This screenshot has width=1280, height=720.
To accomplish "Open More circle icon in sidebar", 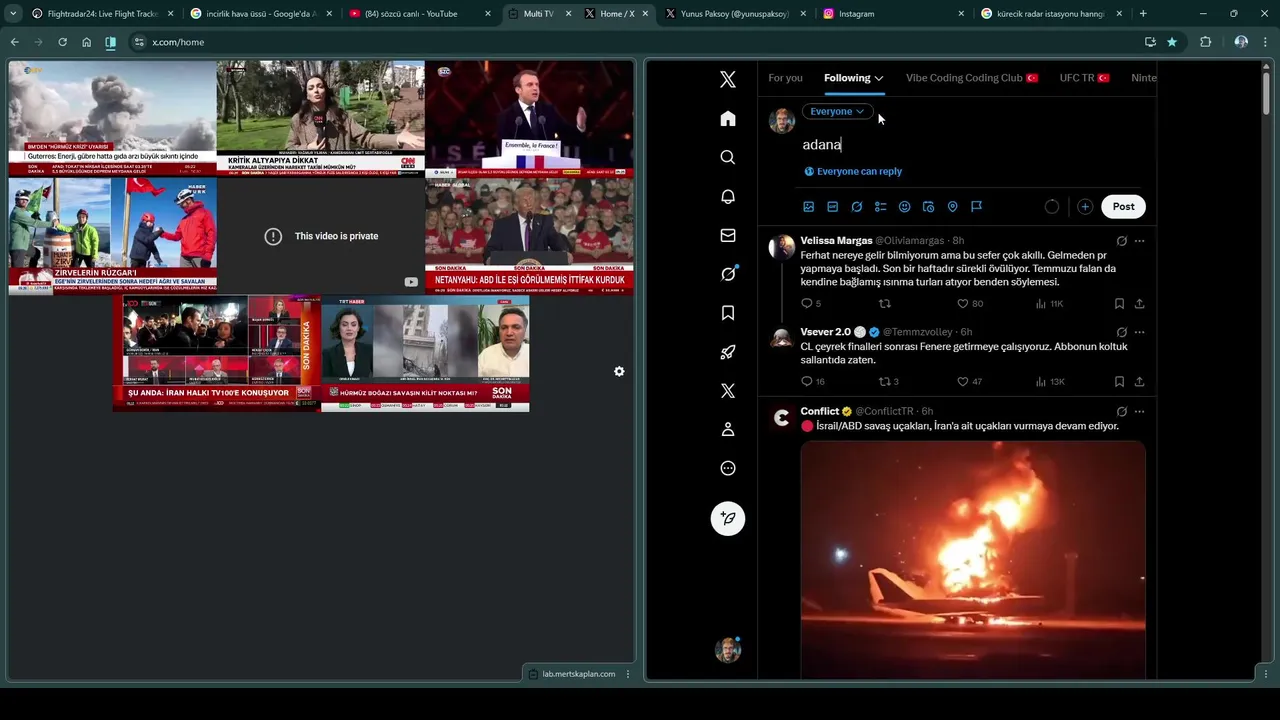I will [728, 468].
